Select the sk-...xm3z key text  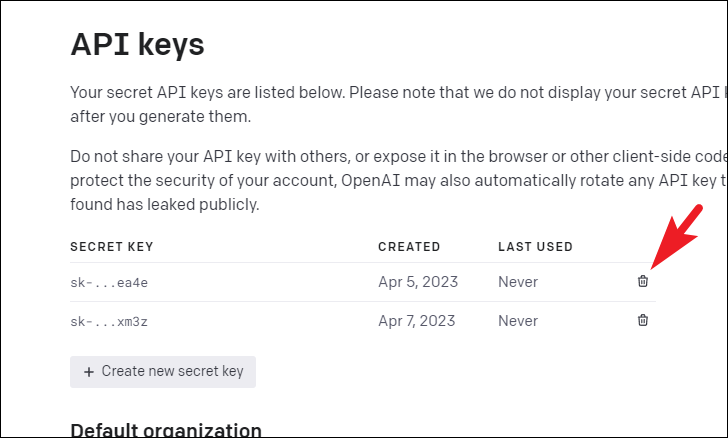pos(109,321)
